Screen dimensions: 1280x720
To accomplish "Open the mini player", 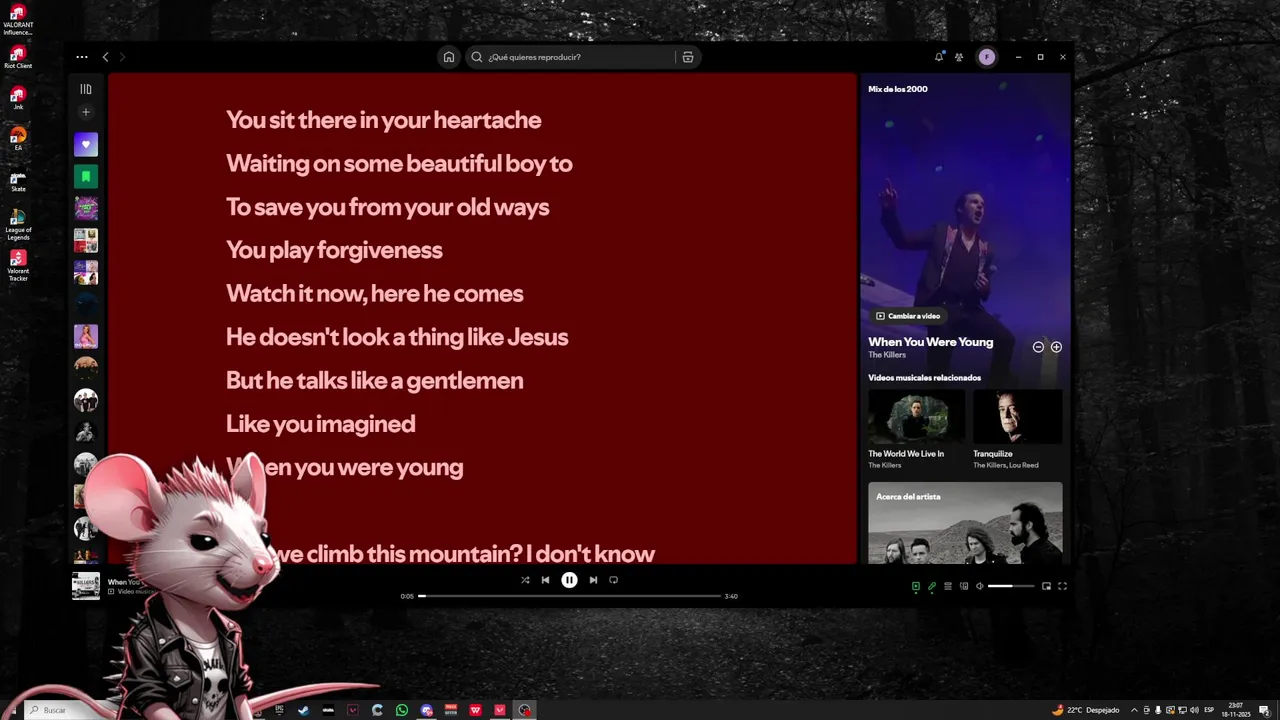I will [1046, 586].
